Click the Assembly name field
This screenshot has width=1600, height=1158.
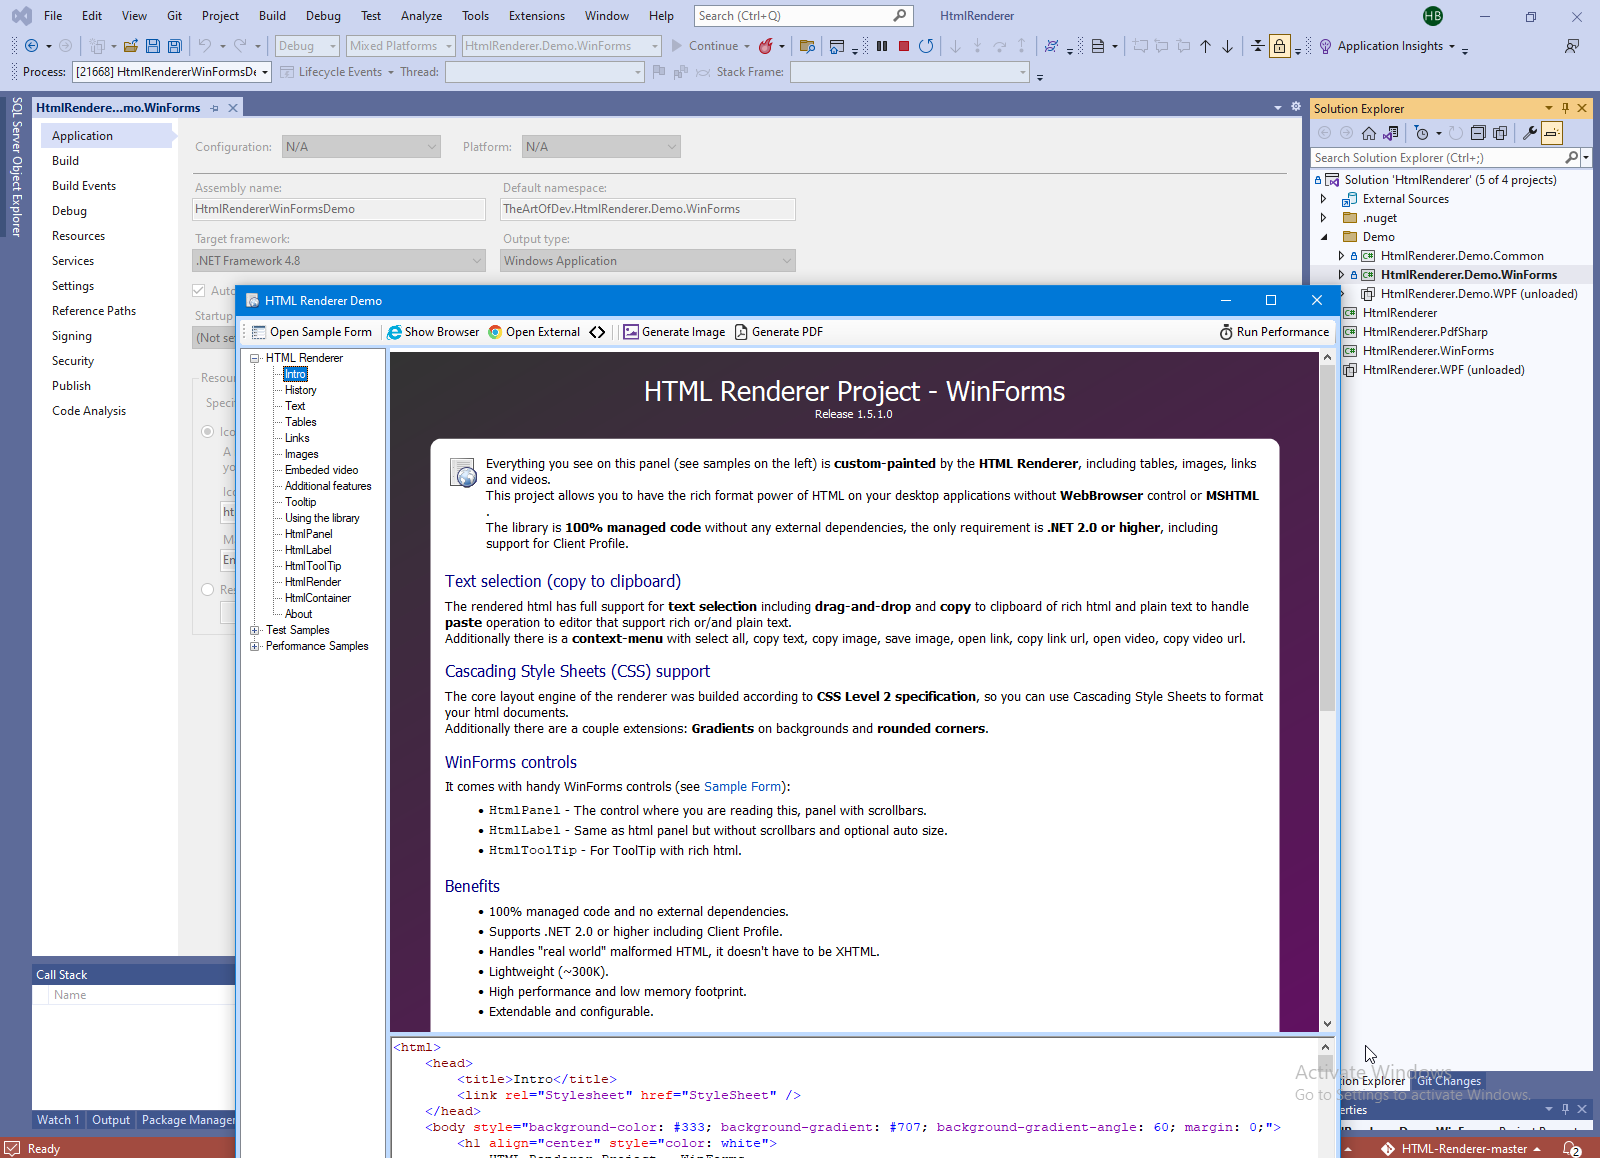coord(339,209)
